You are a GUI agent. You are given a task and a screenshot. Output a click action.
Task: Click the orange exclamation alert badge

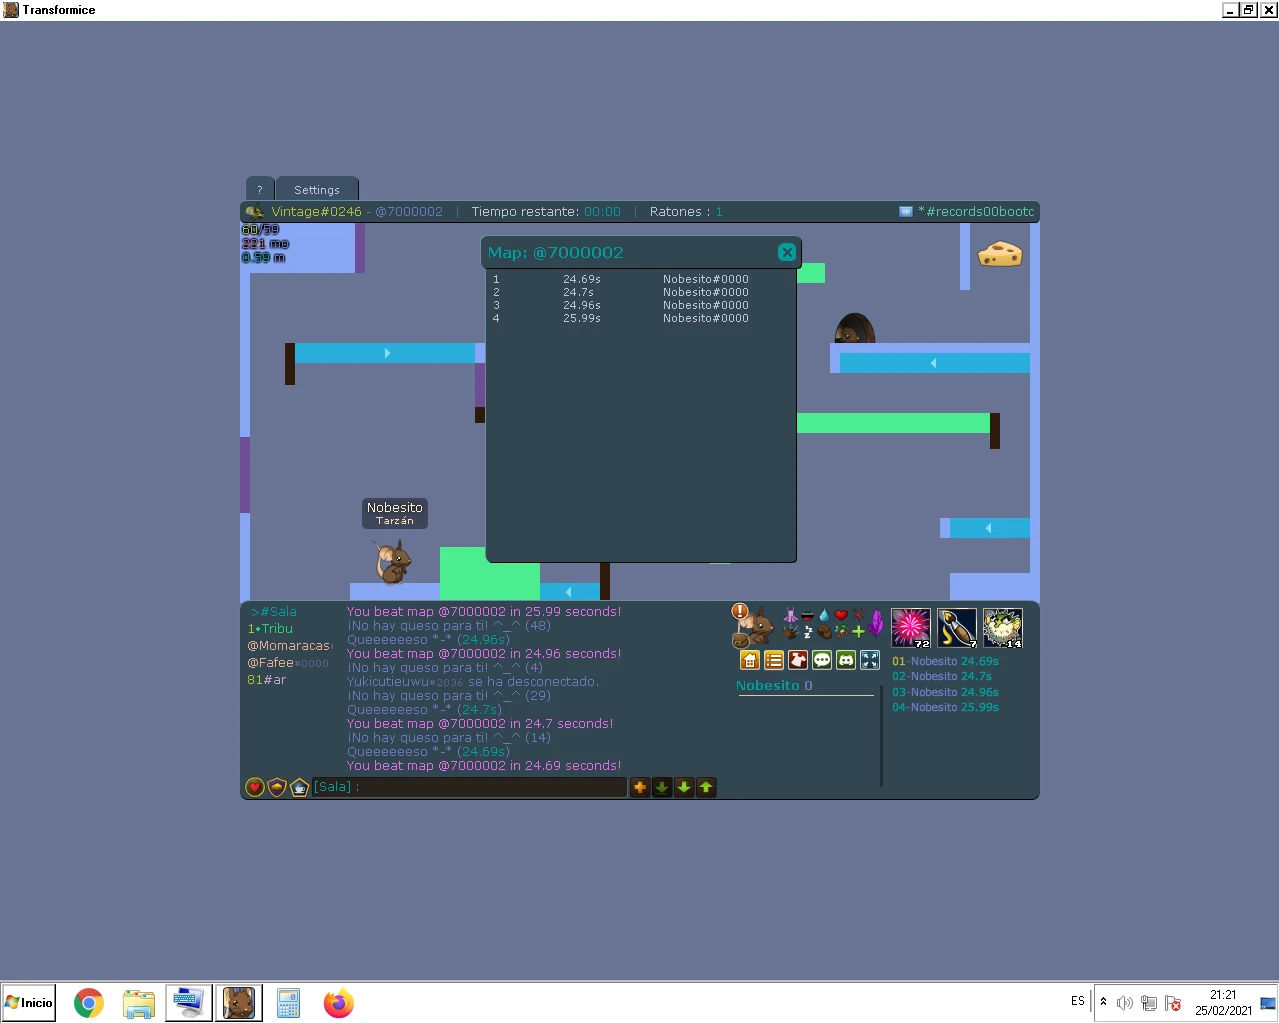coord(740,611)
